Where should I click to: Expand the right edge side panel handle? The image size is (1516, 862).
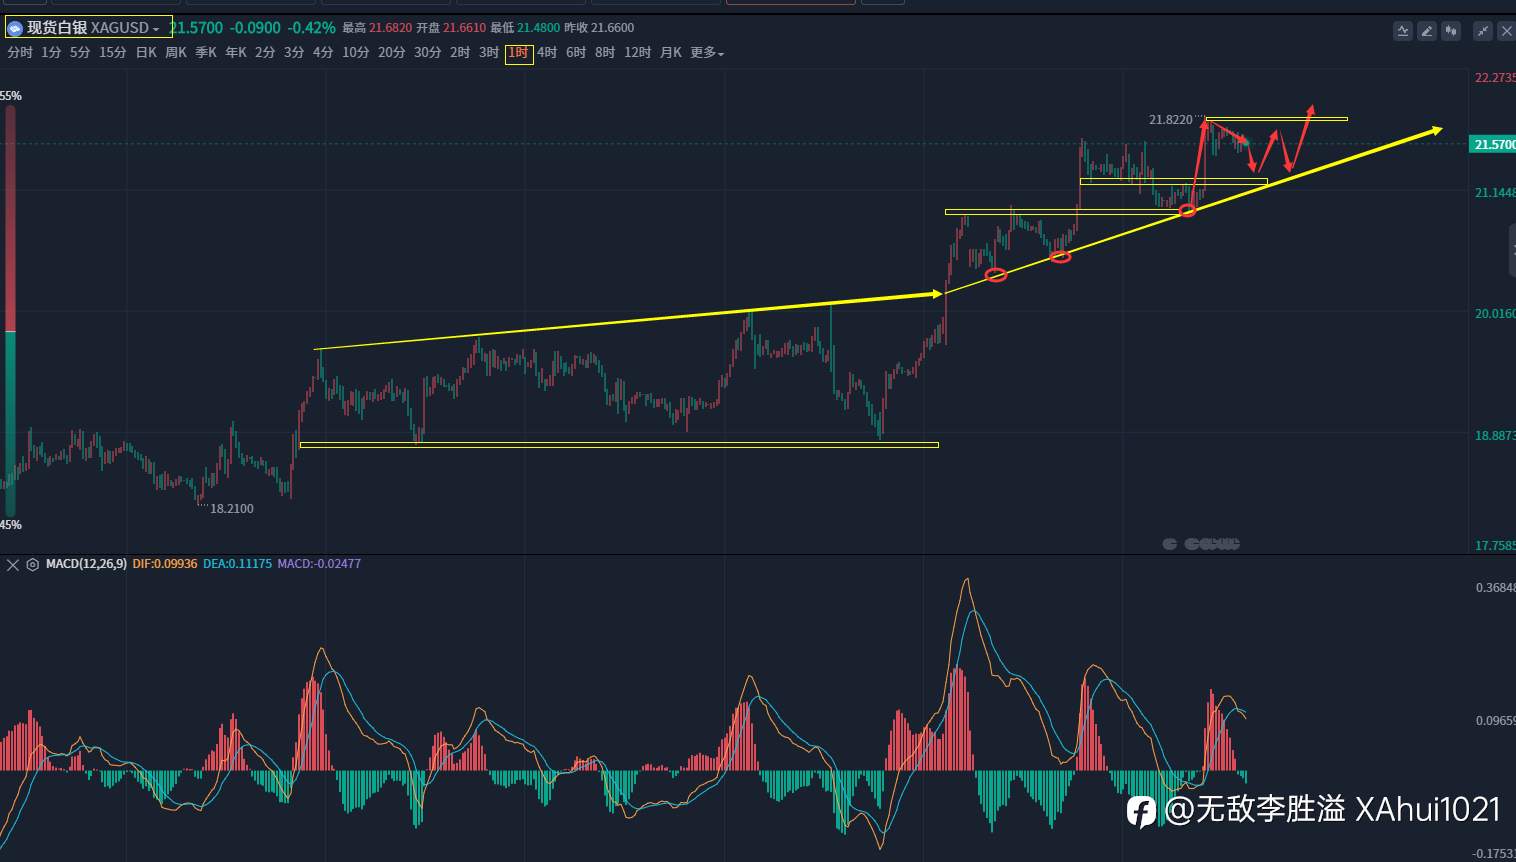pyautogui.click(x=1512, y=250)
